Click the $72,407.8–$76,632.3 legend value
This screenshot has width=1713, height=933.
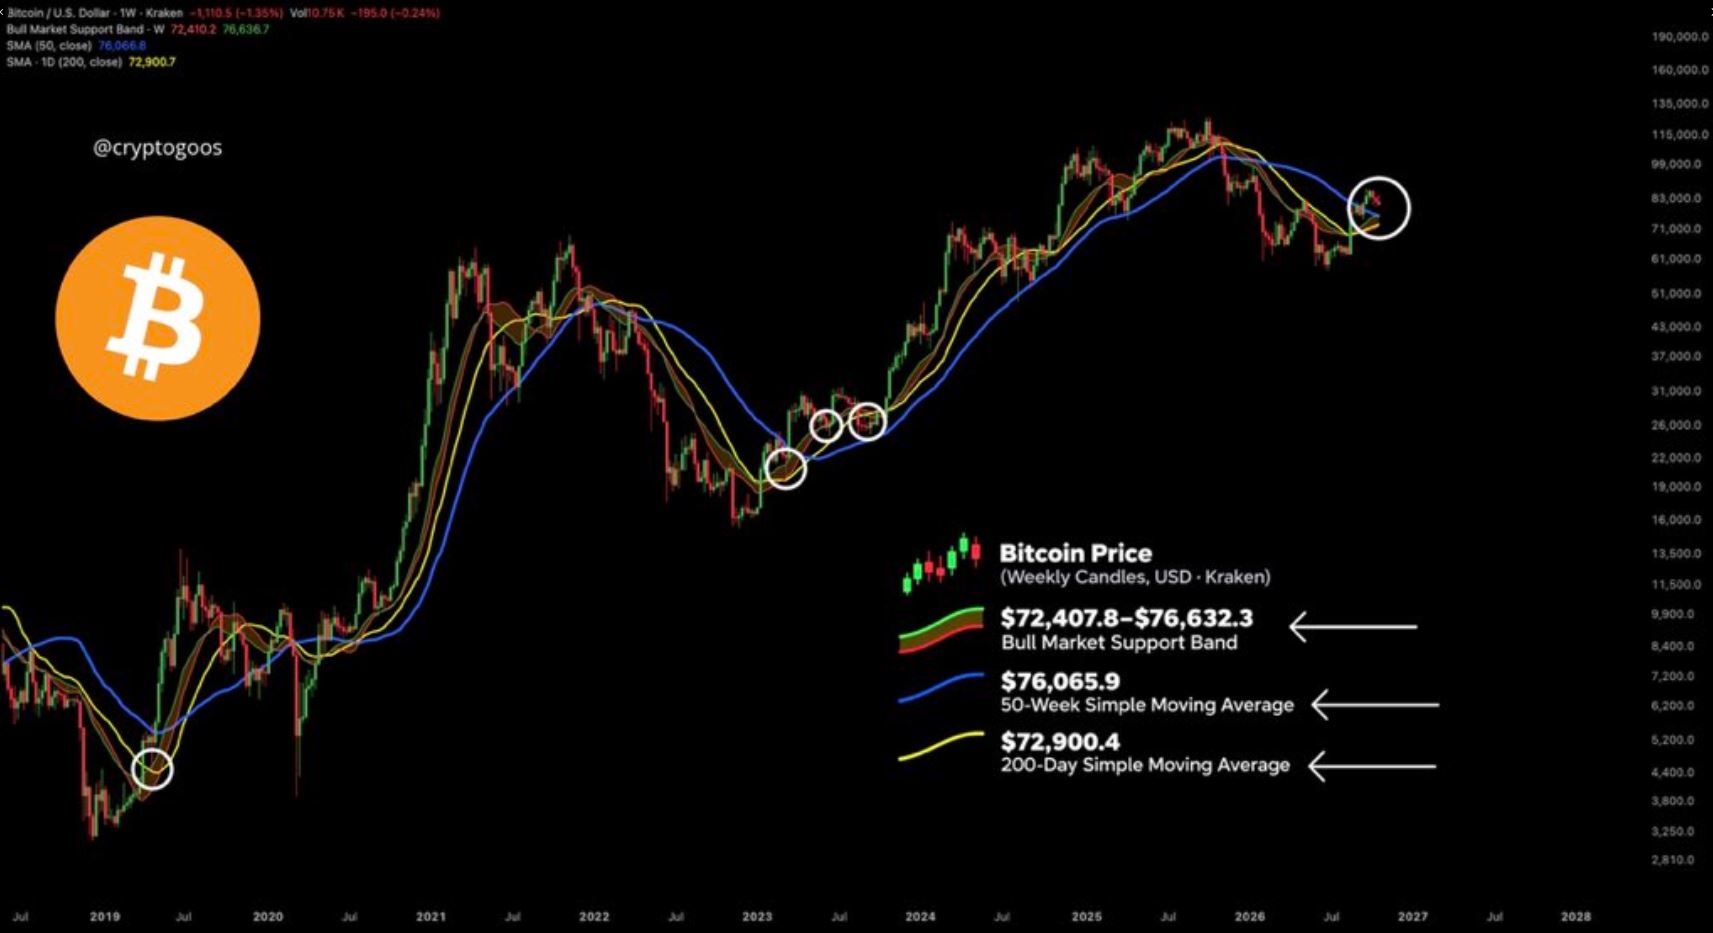tap(1127, 618)
